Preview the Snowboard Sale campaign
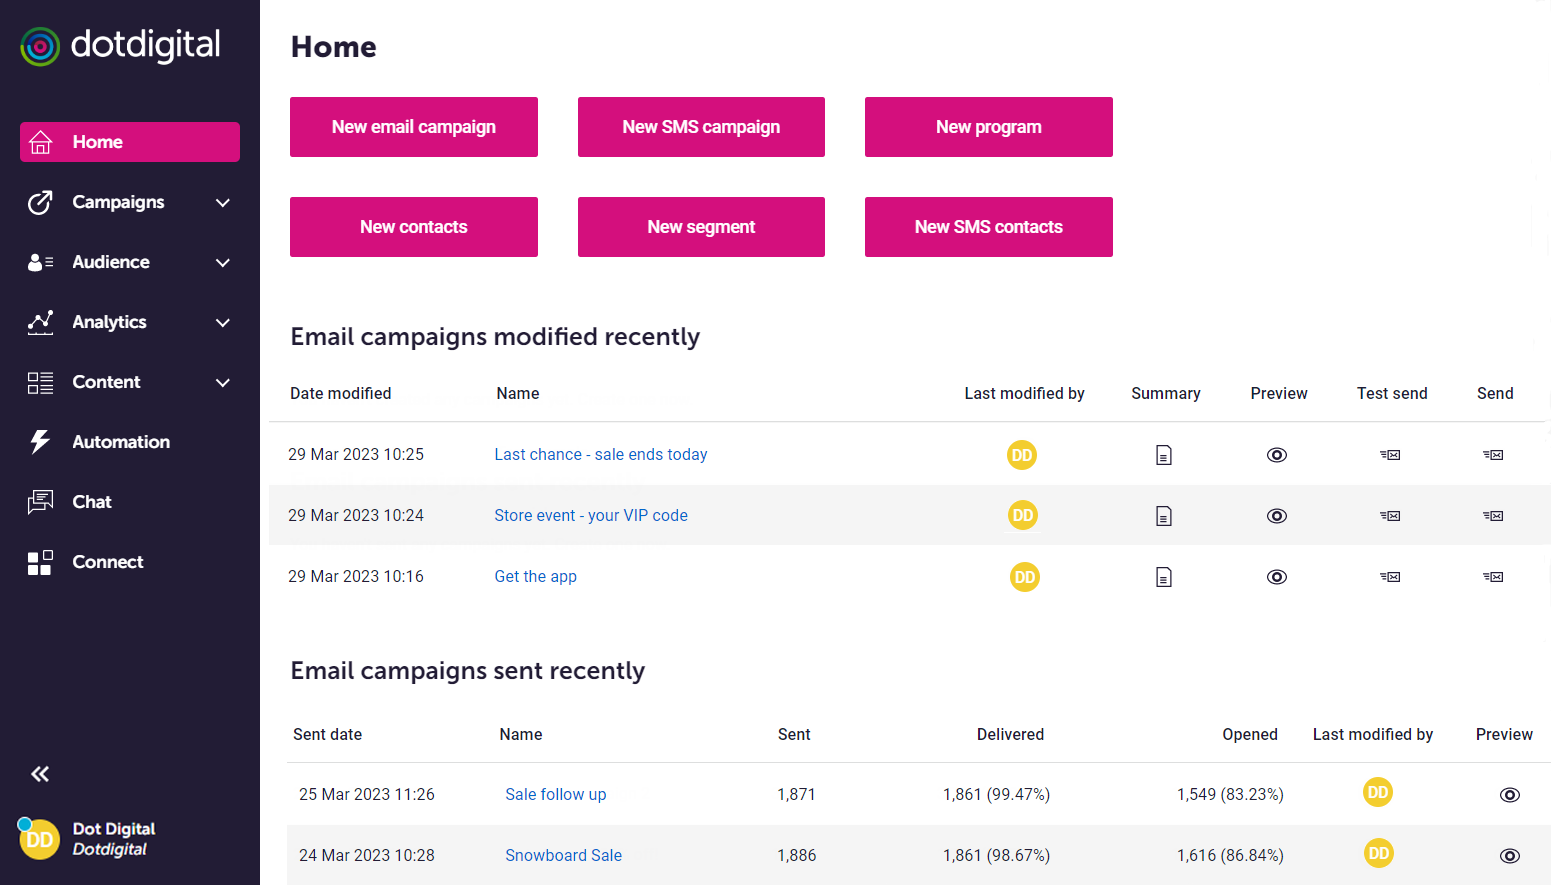 tap(1509, 856)
